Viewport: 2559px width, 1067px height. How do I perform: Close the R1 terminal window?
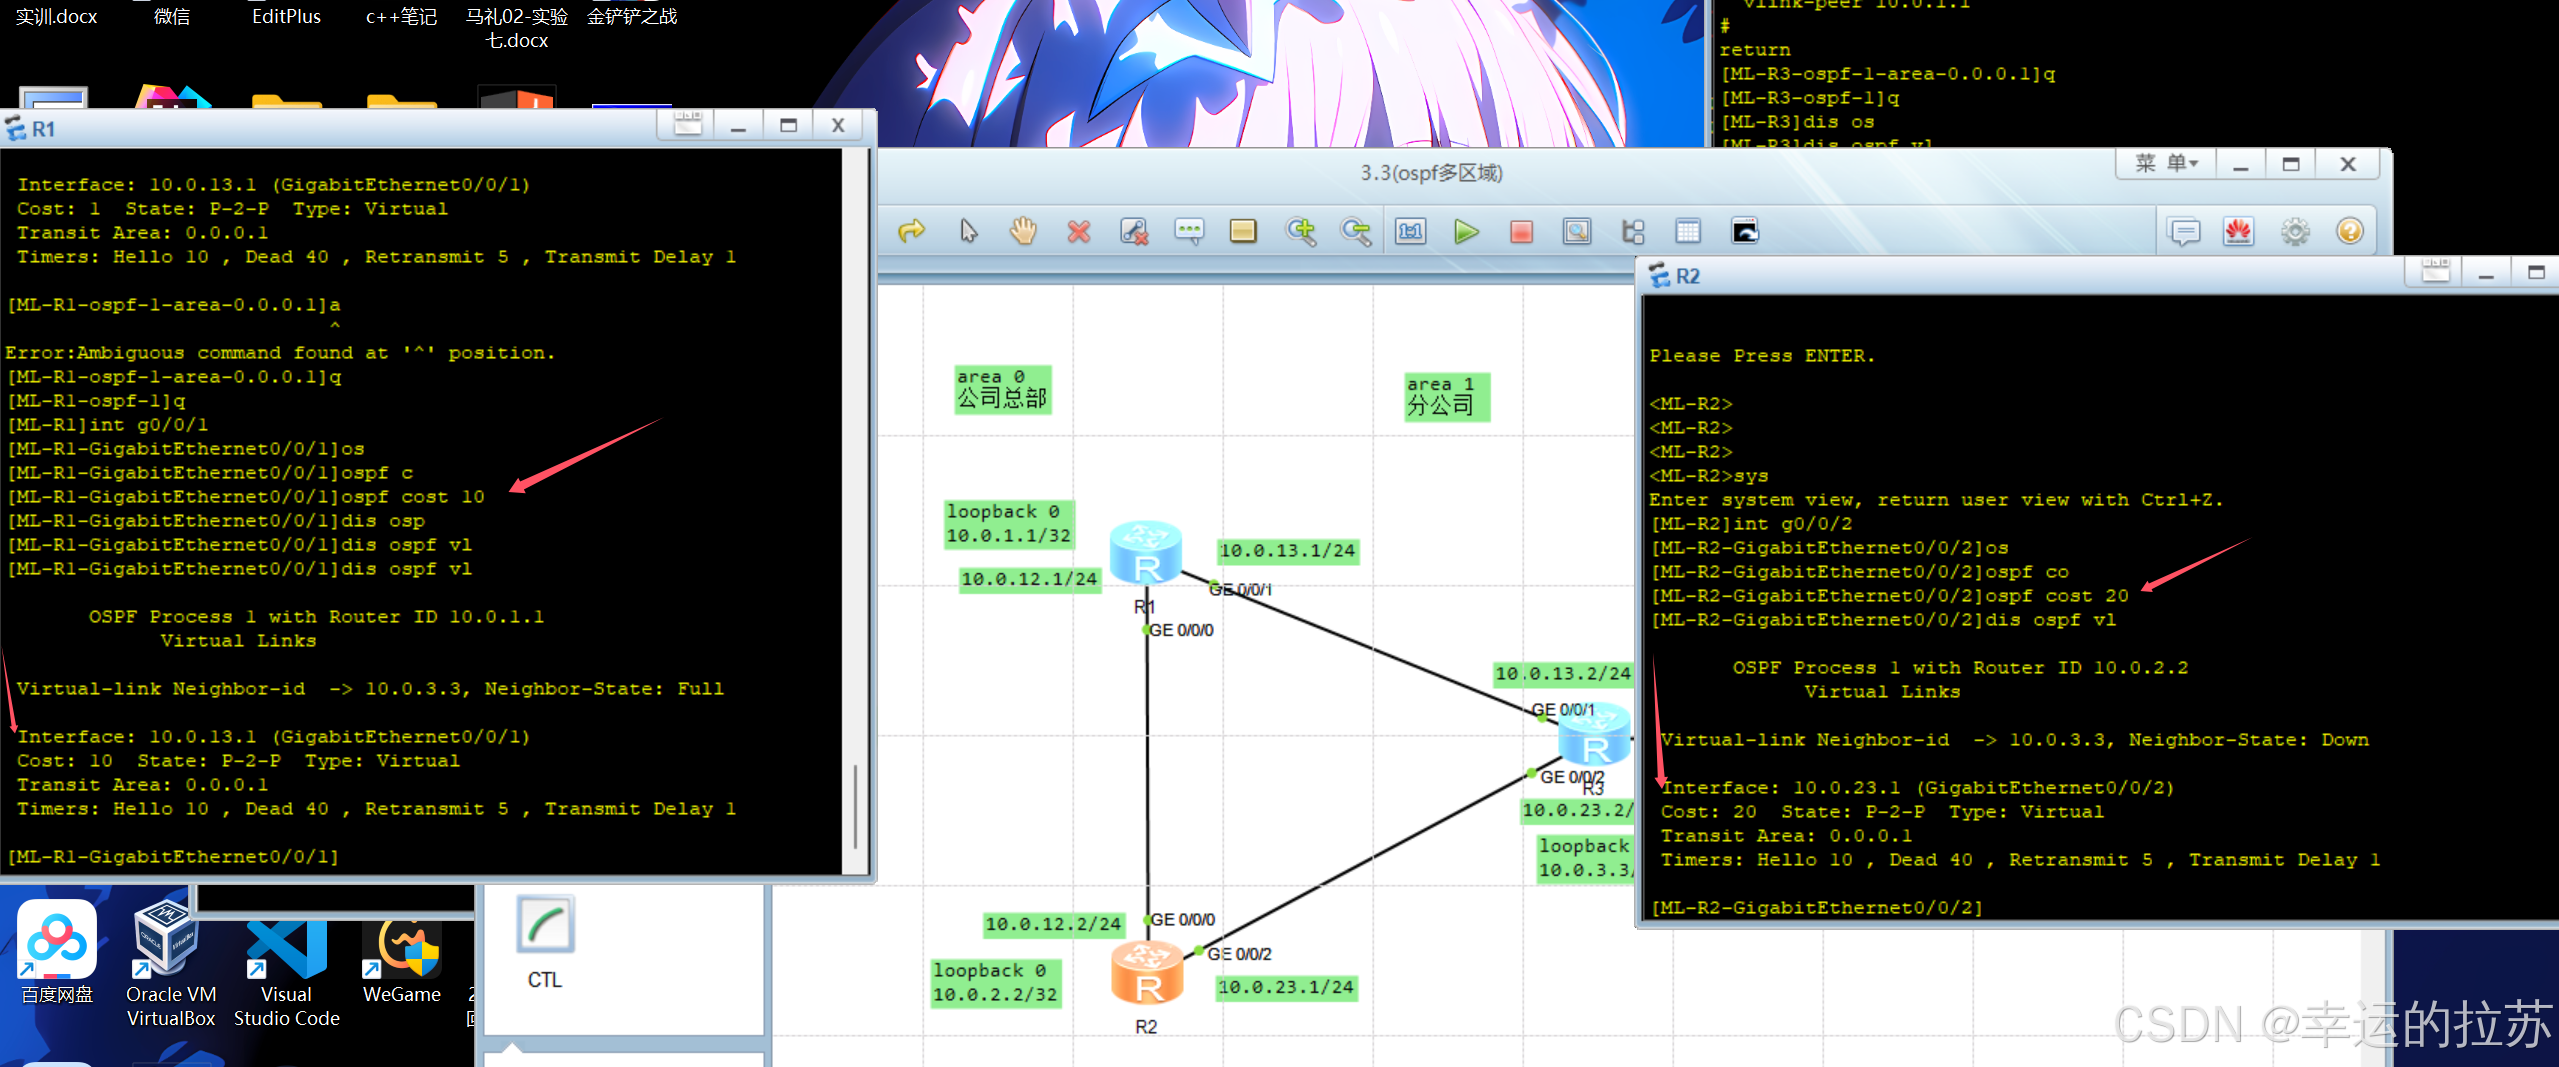pyautogui.click(x=838, y=125)
